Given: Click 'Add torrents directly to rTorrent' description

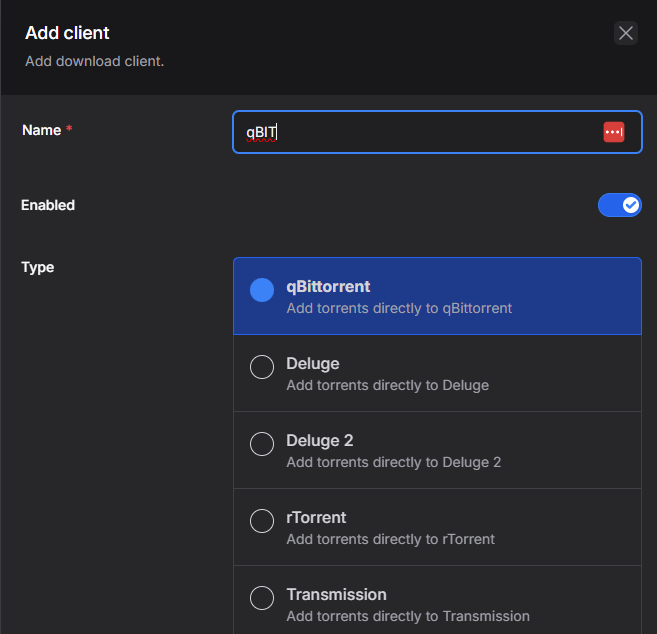Looking at the screenshot, I should pyautogui.click(x=390, y=539).
